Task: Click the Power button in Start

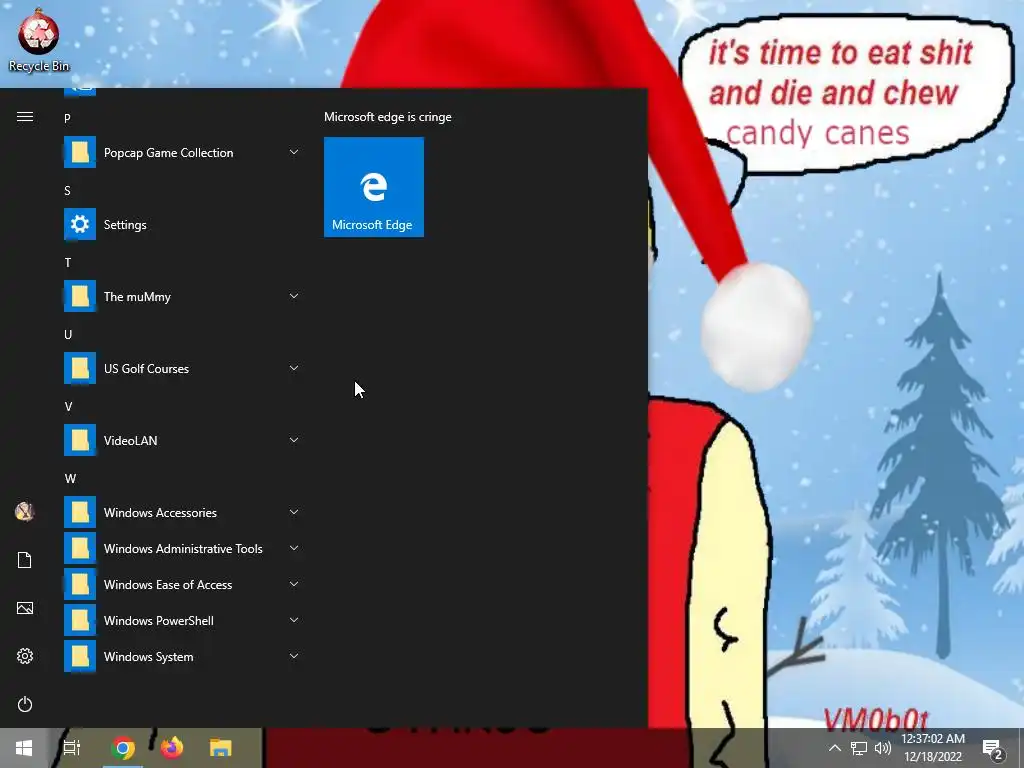Action: [x=25, y=704]
